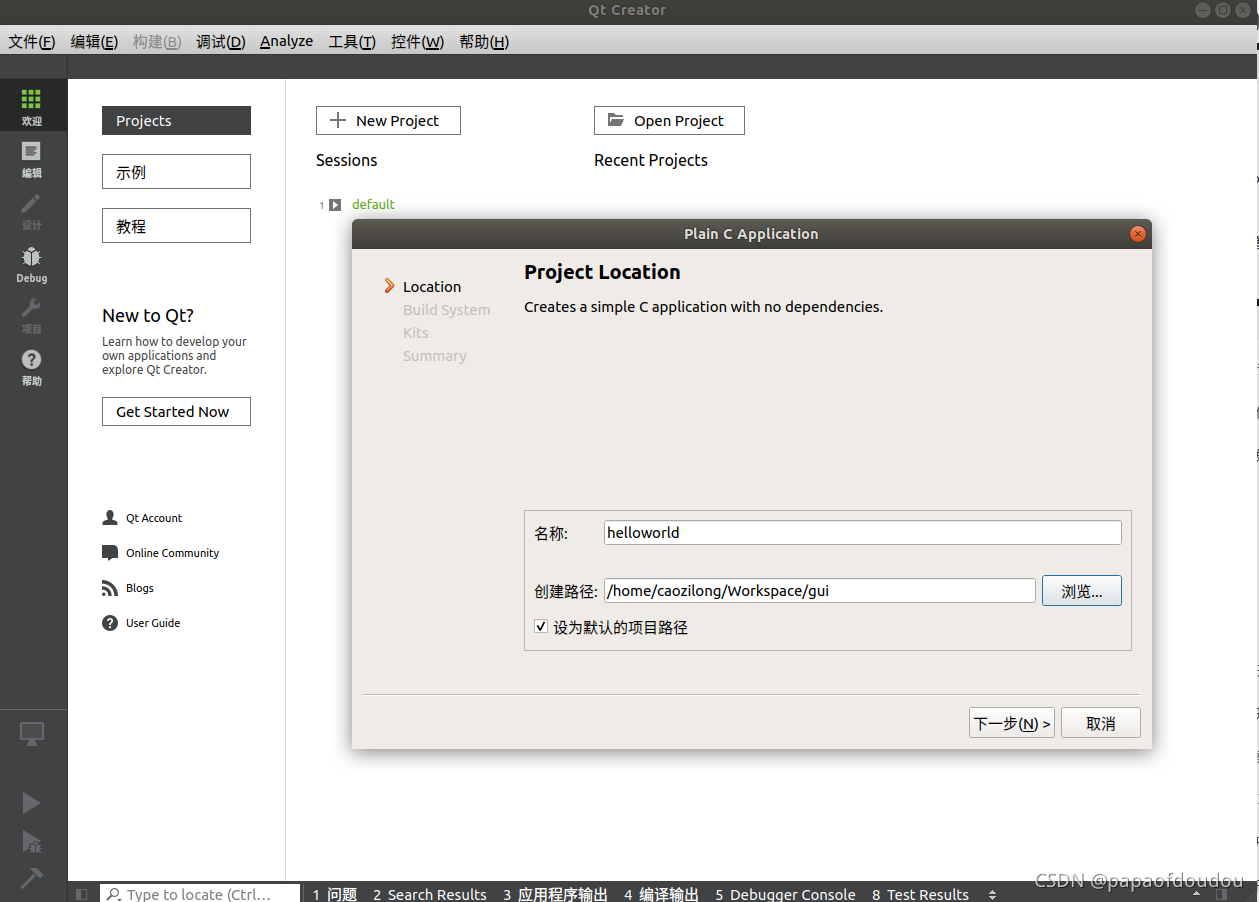The image size is (1259, 902).
Task: Click the default session play icon
Action: click(x=335, y=205)
